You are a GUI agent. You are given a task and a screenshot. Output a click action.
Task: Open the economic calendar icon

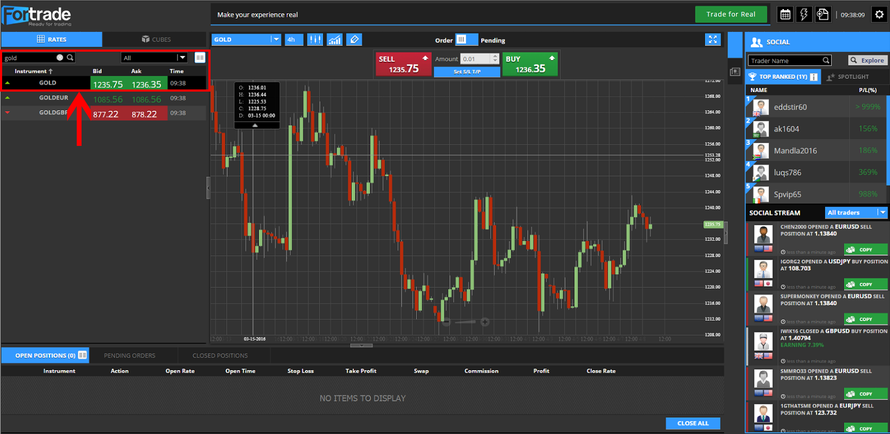[785, 14]
